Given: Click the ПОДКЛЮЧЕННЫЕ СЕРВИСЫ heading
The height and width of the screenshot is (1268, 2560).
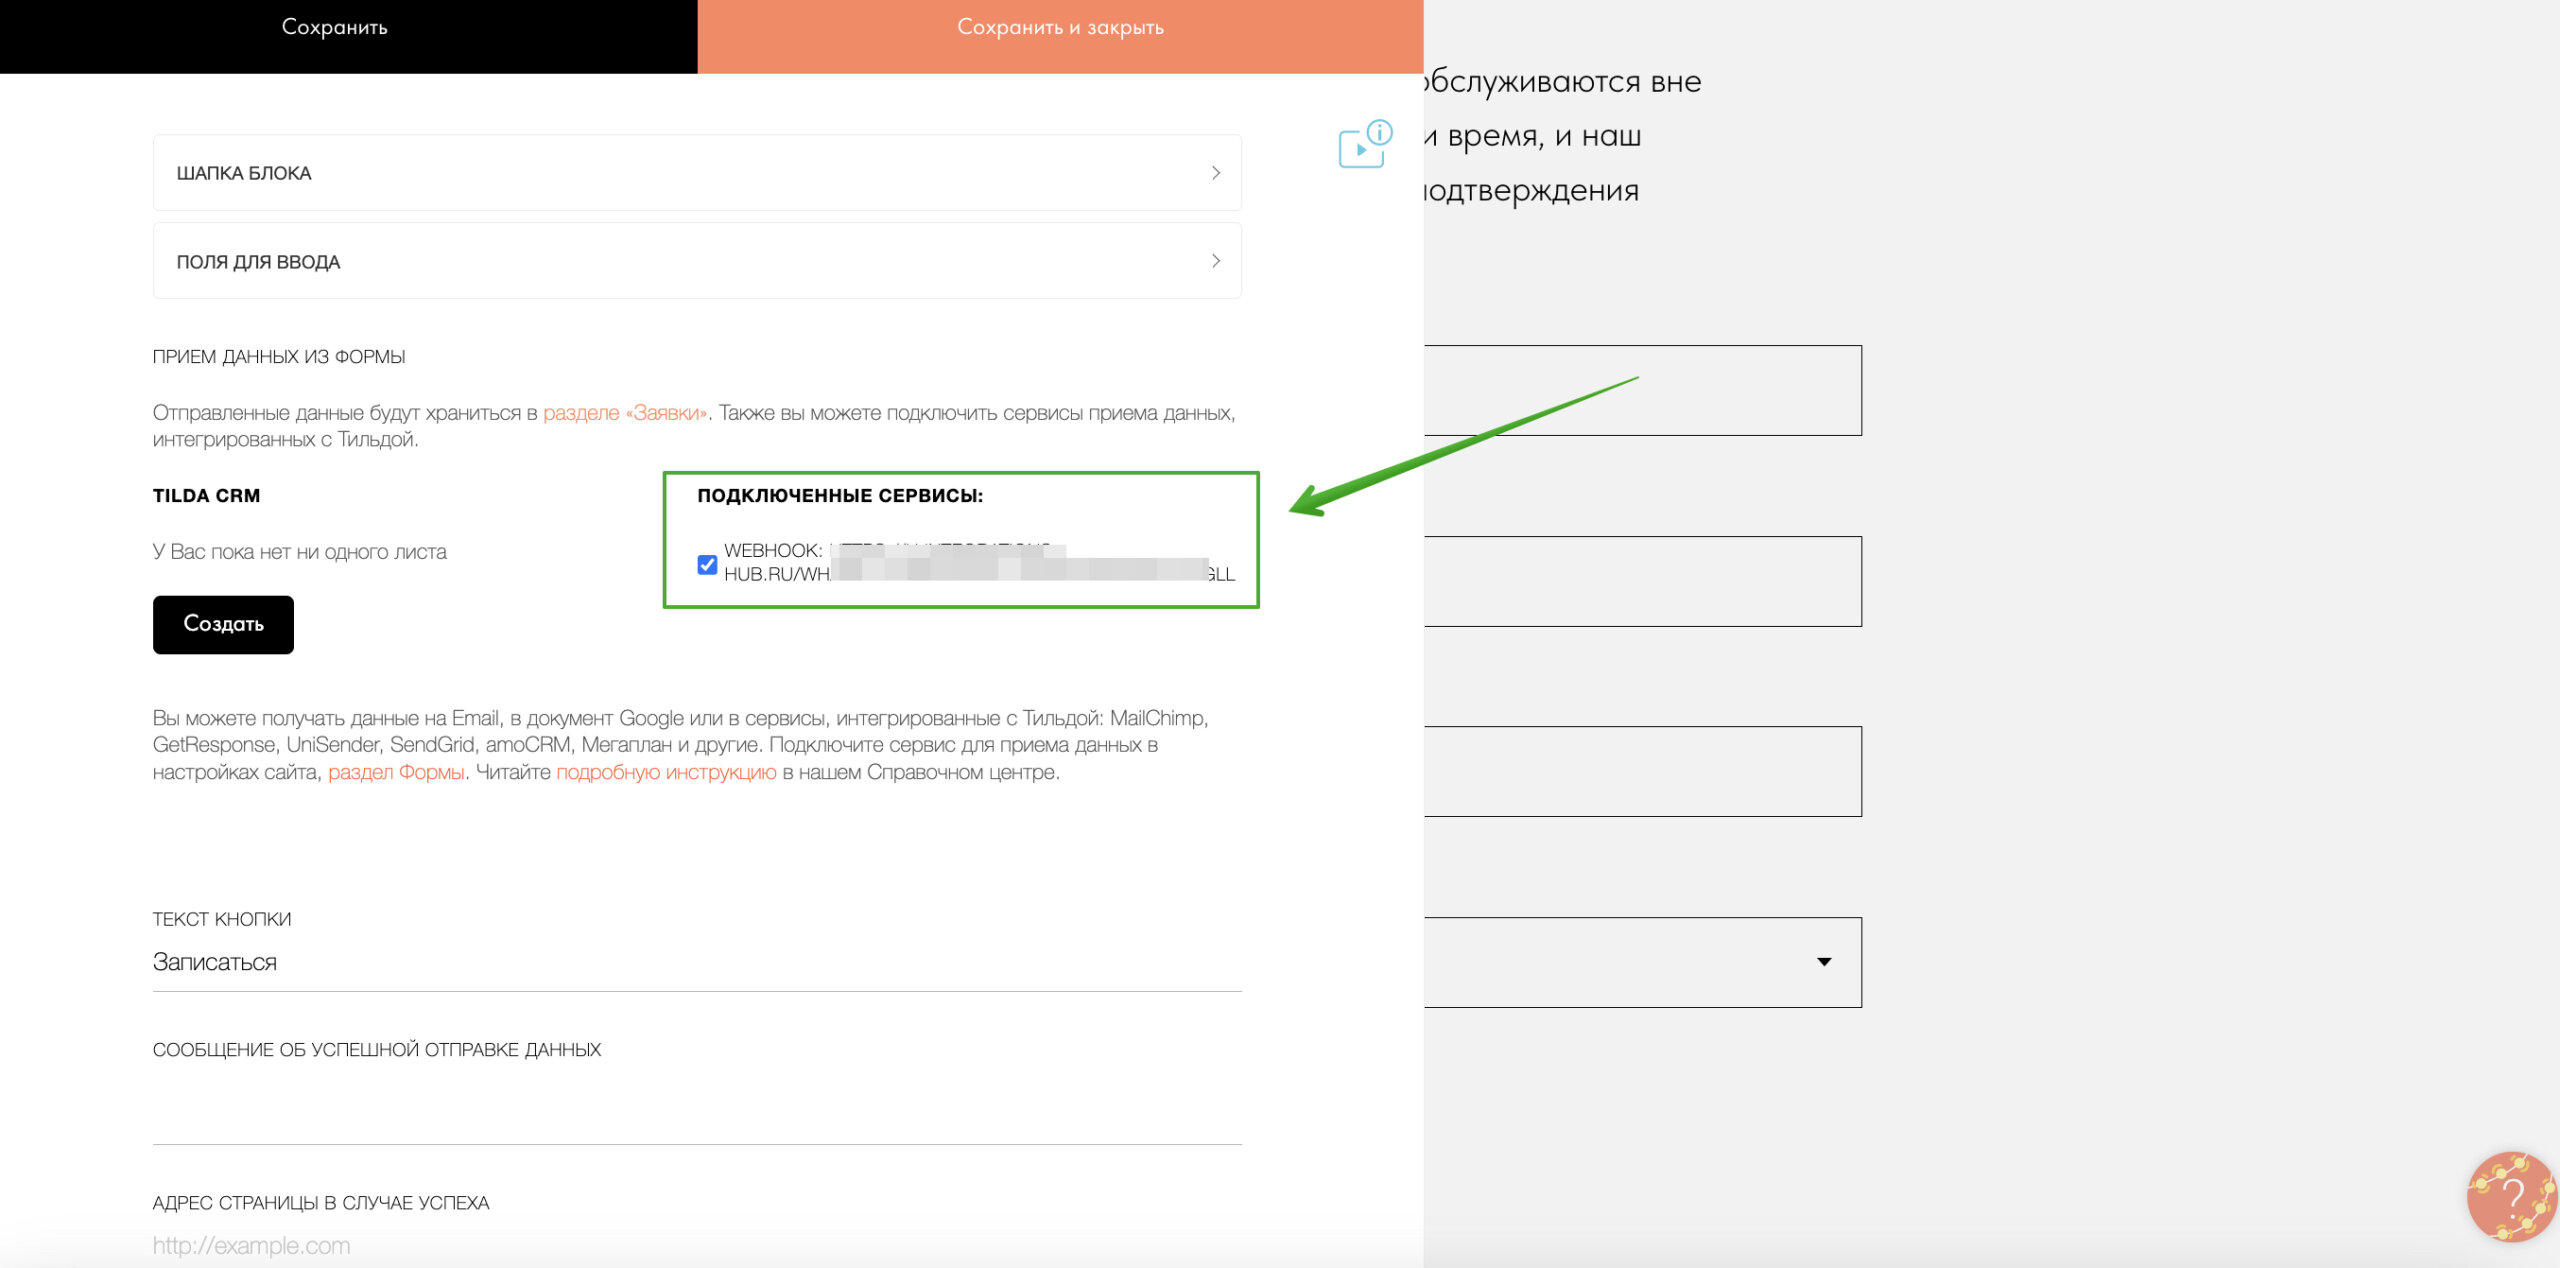Looking at the screenshot, I should click(x=840, y=495).
